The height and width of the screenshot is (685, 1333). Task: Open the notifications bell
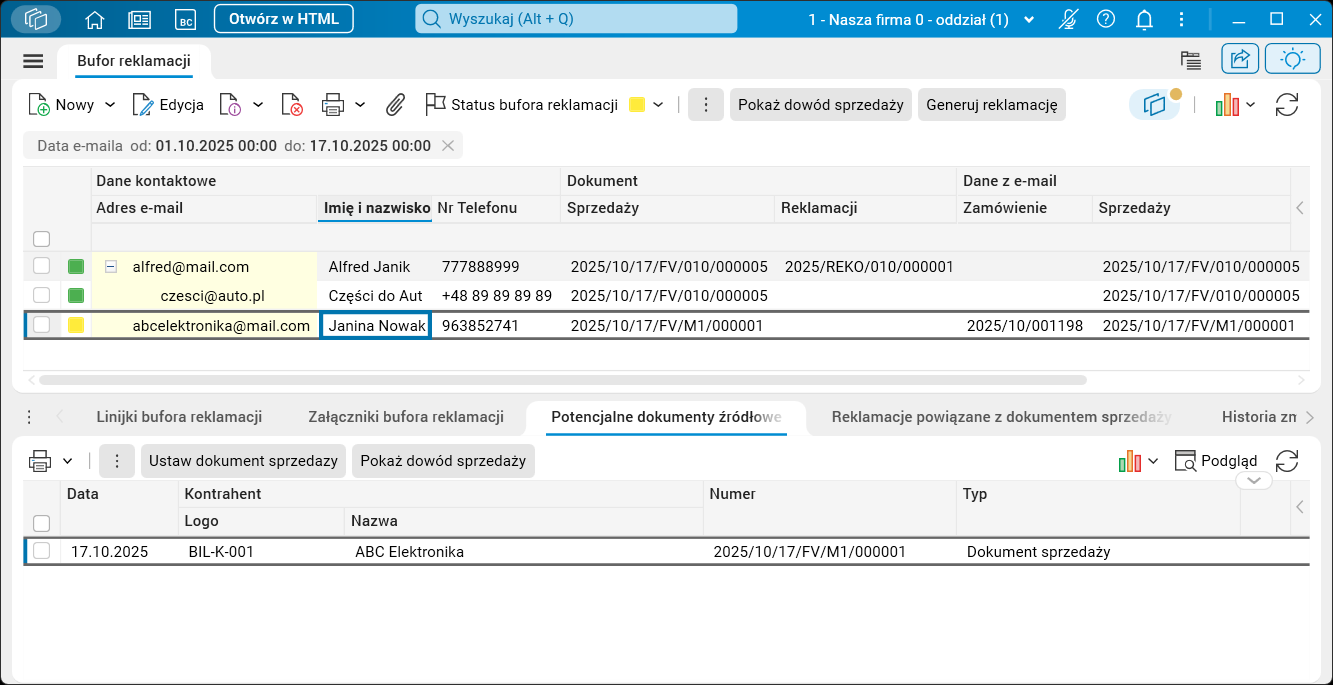point(1145,19)
